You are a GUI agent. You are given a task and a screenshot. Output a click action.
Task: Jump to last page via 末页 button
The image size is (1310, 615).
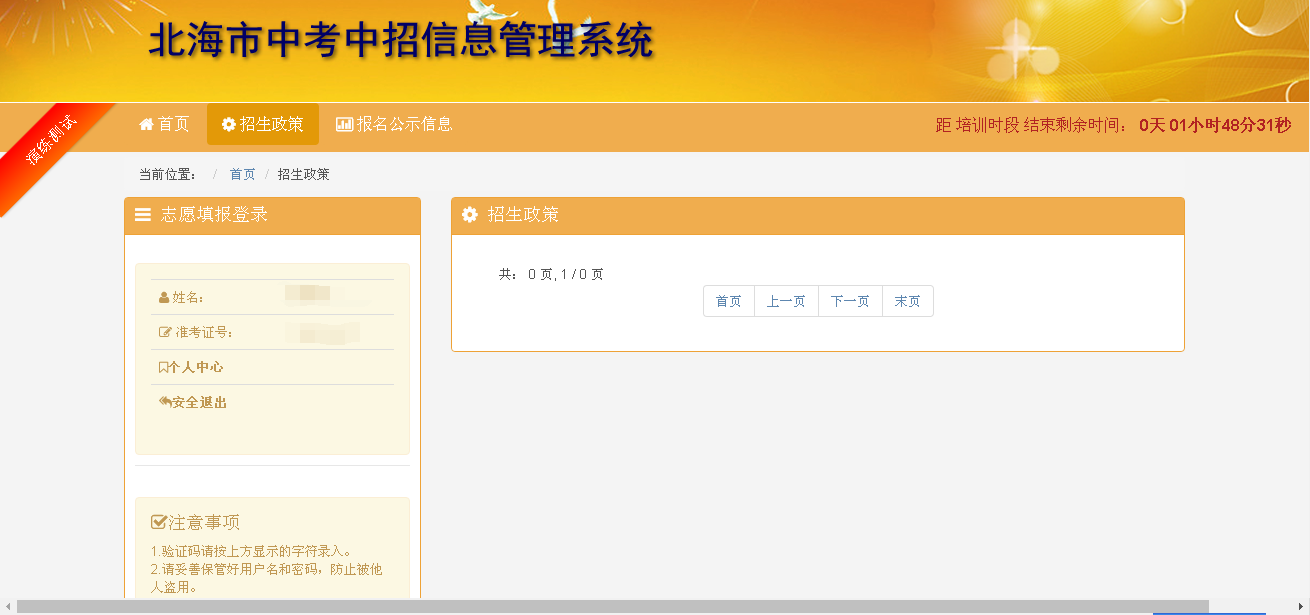(907, 301)
